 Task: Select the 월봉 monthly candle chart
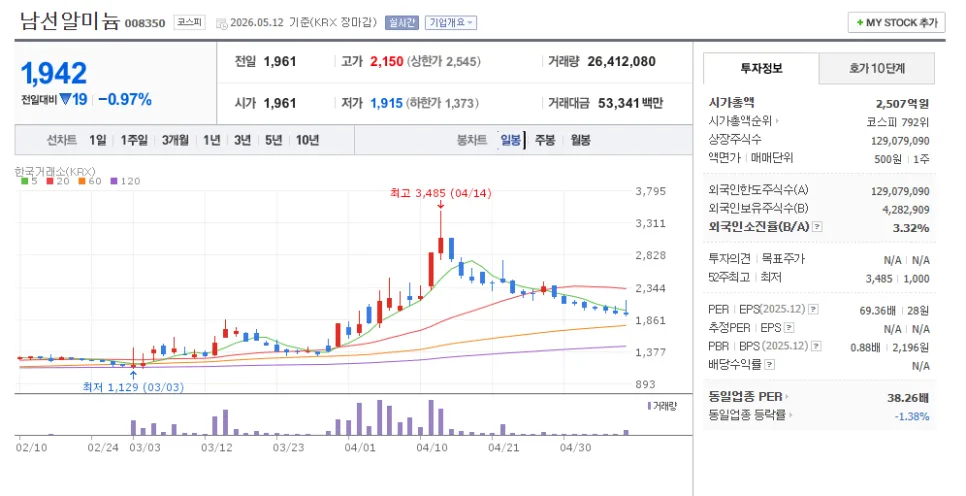(x=580, y=140)
